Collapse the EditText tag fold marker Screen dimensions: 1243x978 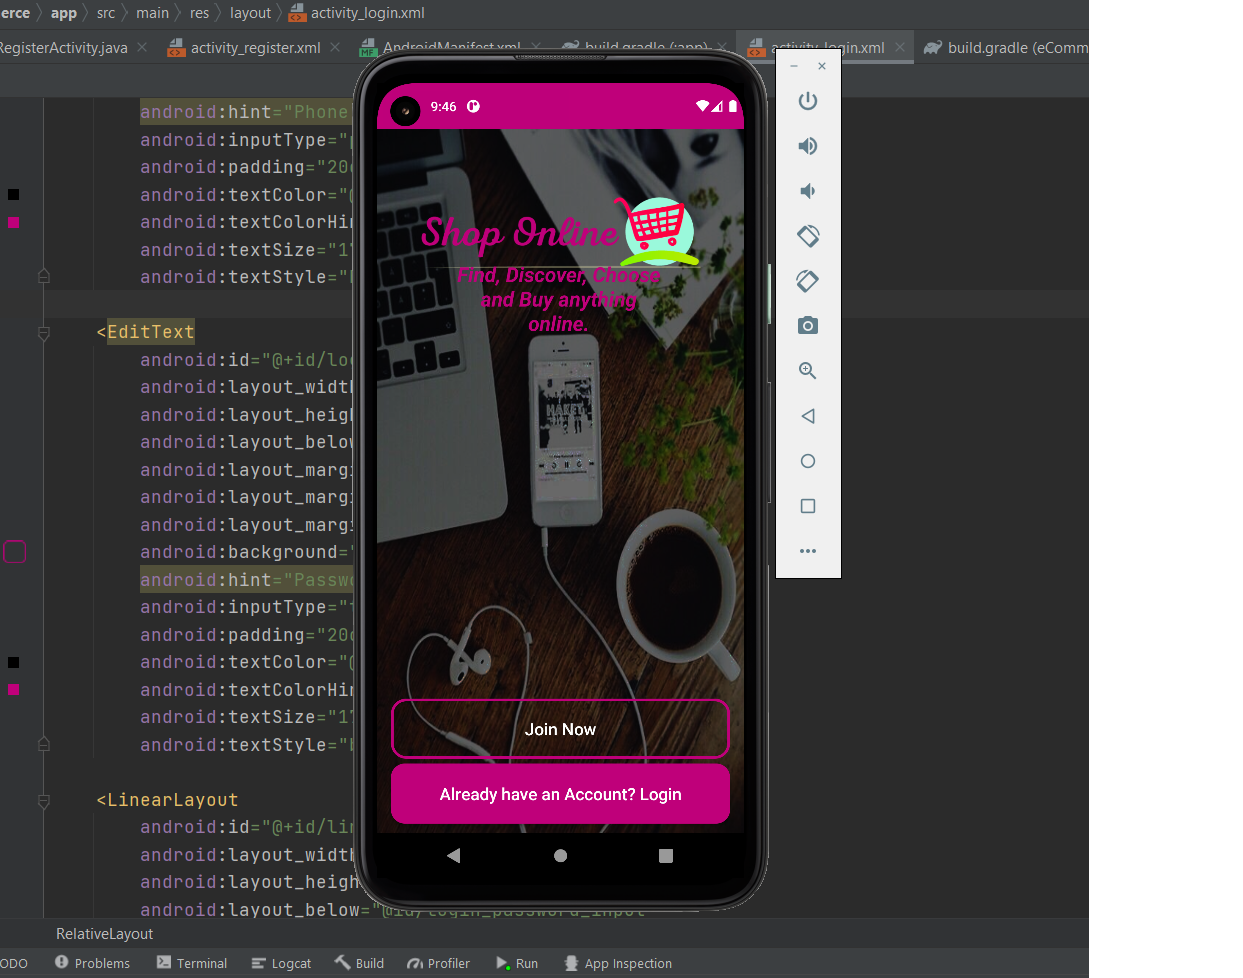click(x=44, y=332)
